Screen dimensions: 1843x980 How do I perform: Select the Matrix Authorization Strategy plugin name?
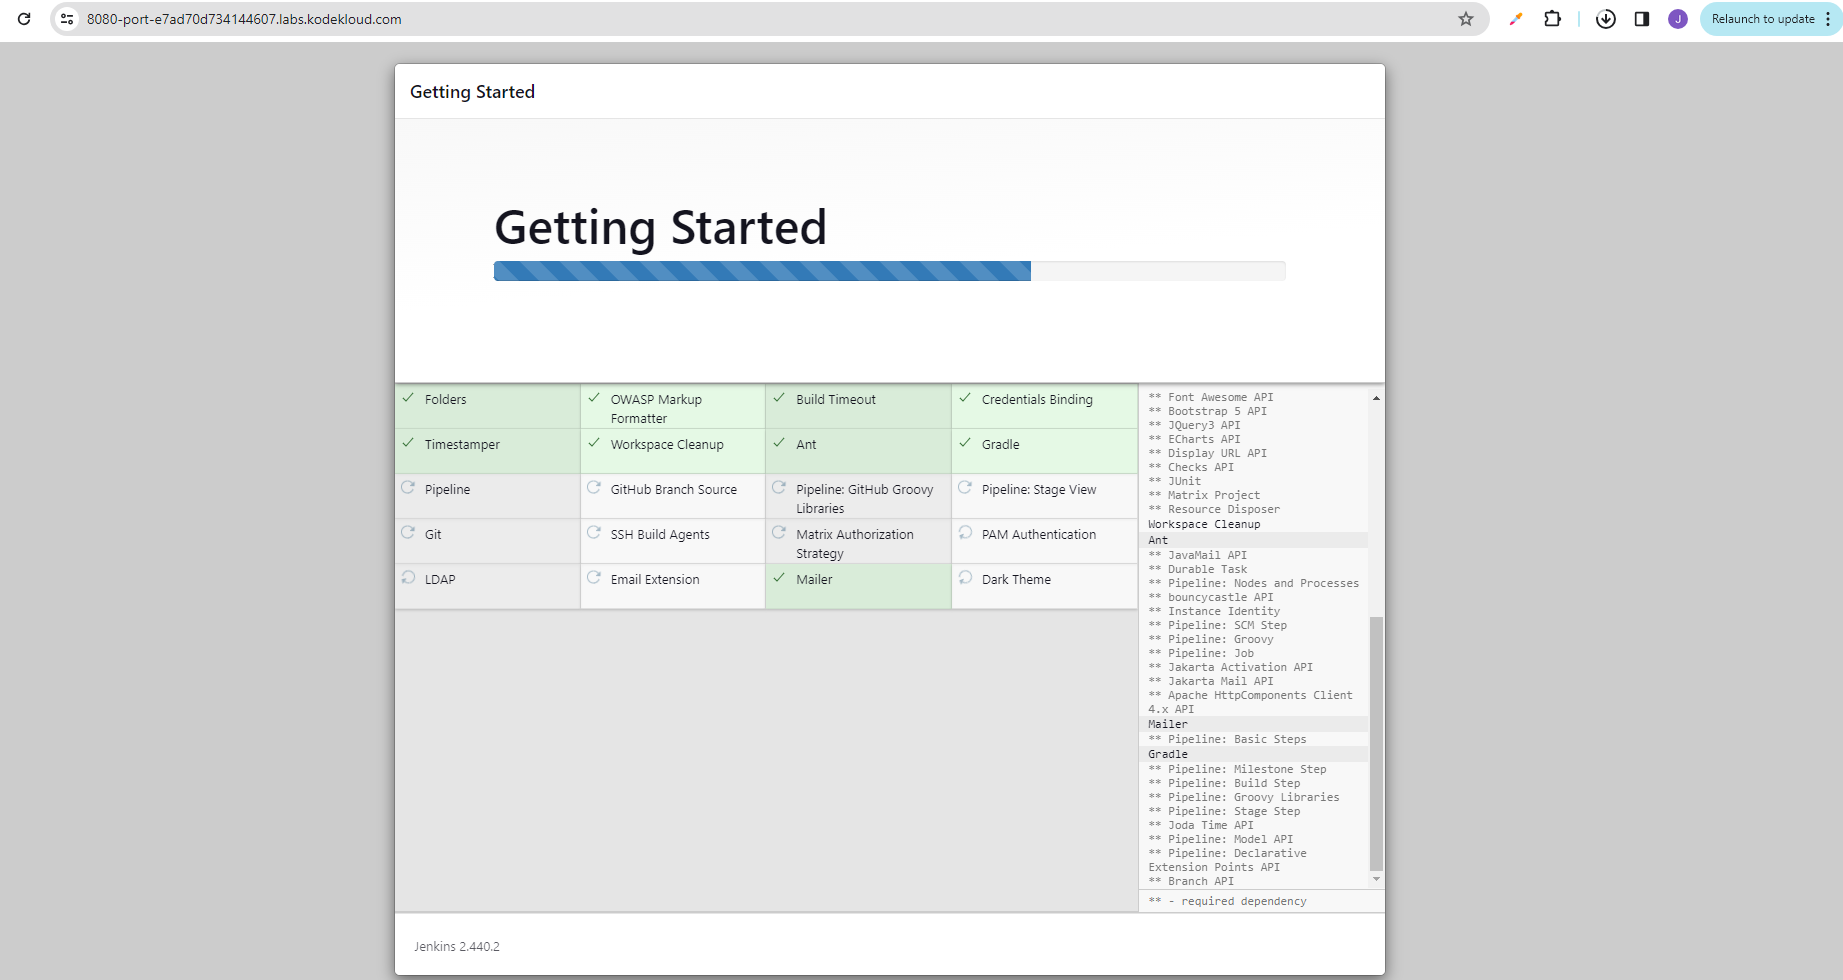point(855,544)
